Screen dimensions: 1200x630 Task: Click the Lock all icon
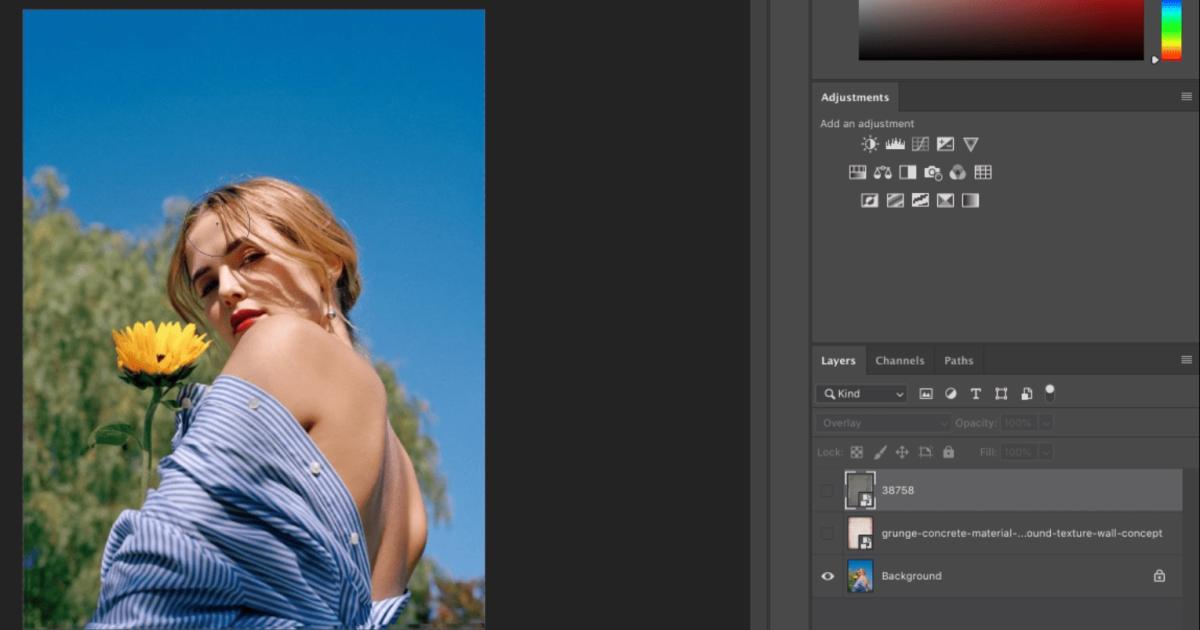point(948,452)
